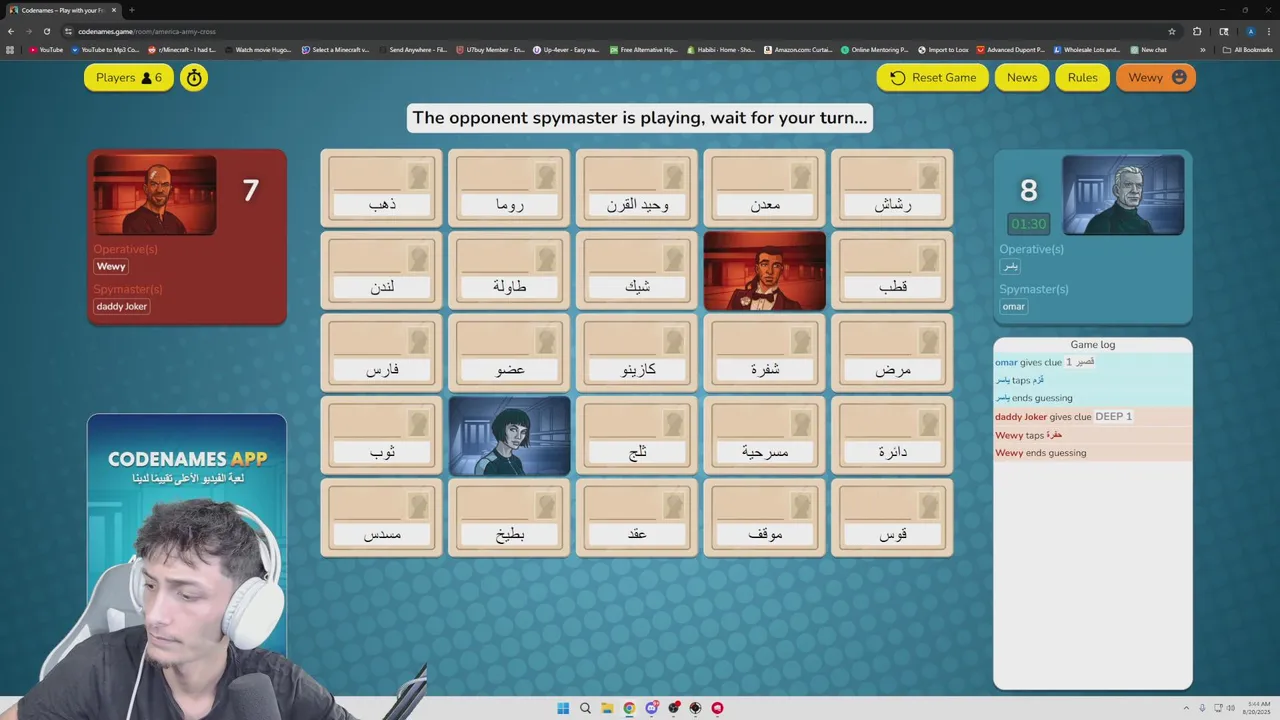
Task: Select the وحيد القرن word card
Action: point(637,188)
